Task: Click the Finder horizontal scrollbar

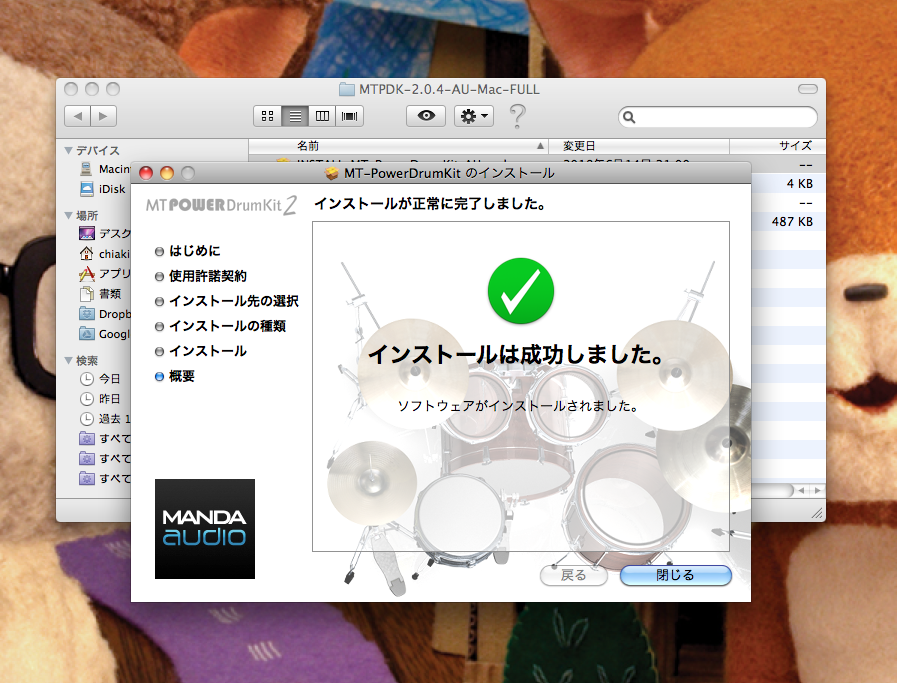Action: [772, 491]
